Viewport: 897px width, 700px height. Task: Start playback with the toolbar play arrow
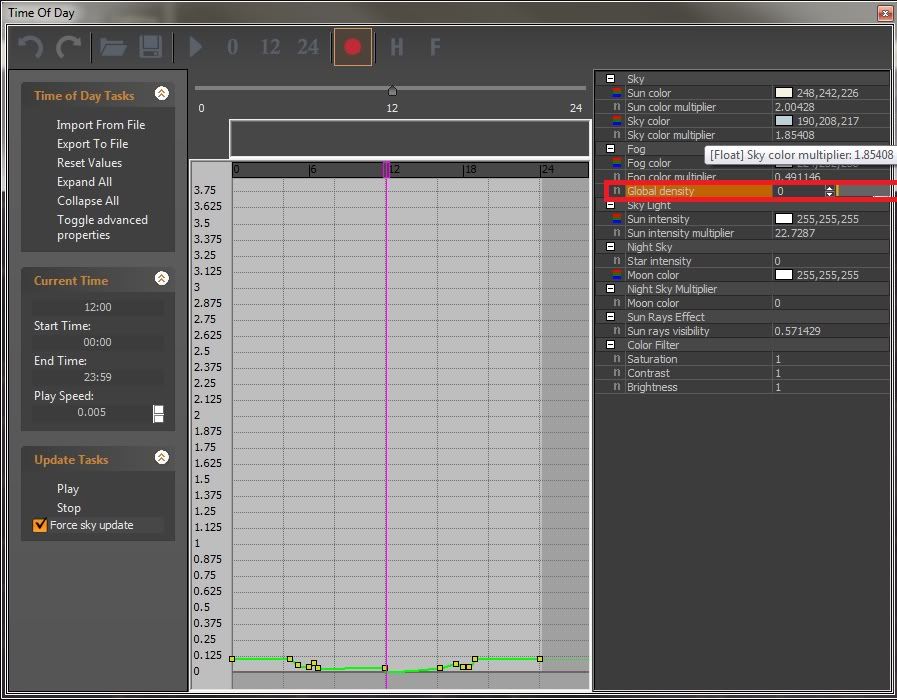(x=196, y=47)
